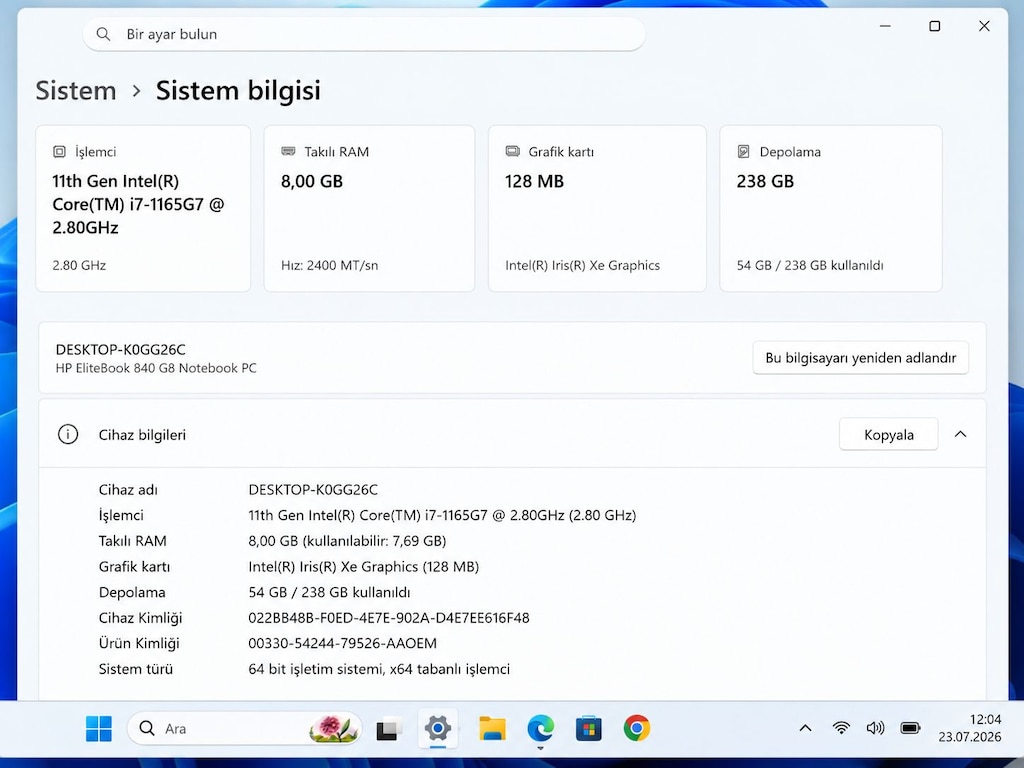Select the '8,00 GB' RAM value in card
1024x768 pixels.
pos(312,182)
